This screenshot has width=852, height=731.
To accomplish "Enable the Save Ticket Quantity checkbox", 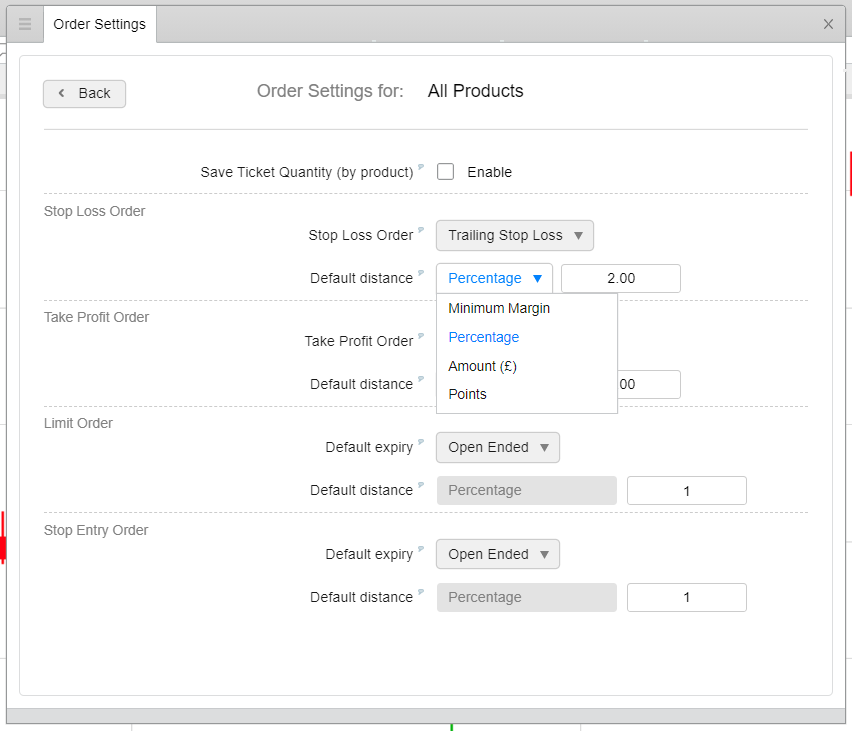I will point(446,172).
